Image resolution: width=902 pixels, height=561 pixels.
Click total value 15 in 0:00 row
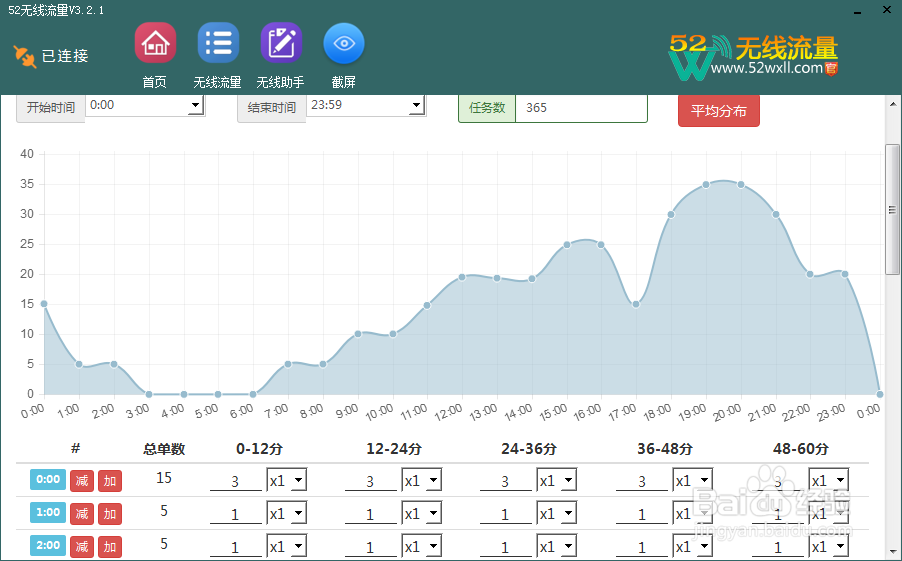tap(164, 478)
